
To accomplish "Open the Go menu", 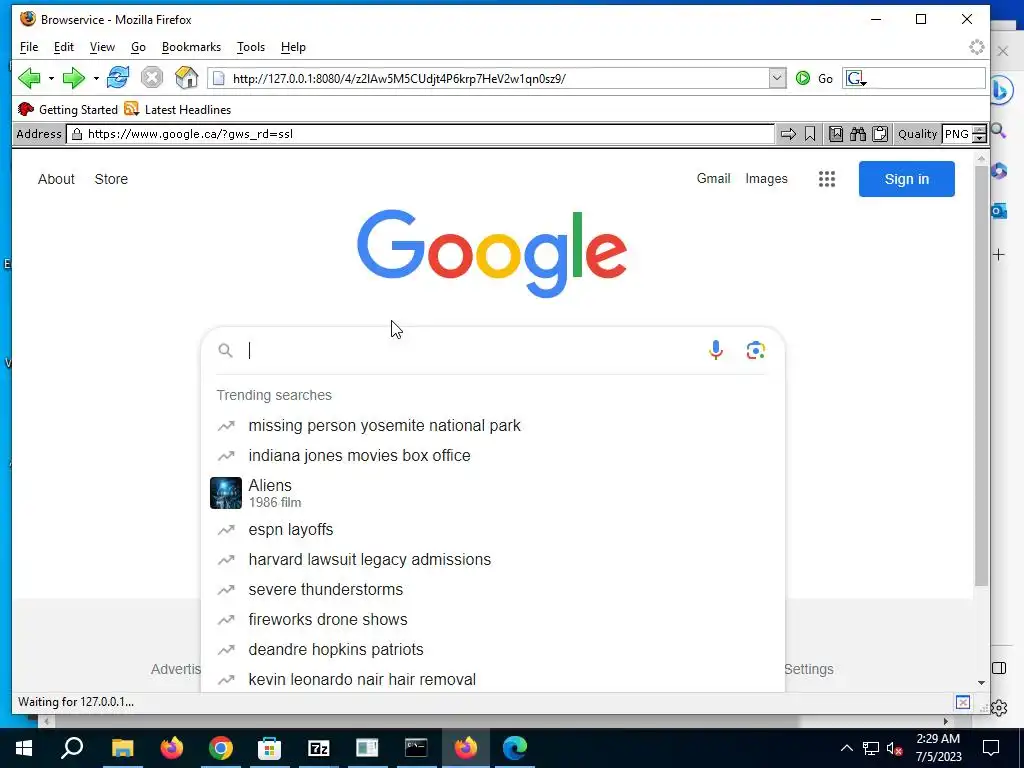I will point(138,47).
